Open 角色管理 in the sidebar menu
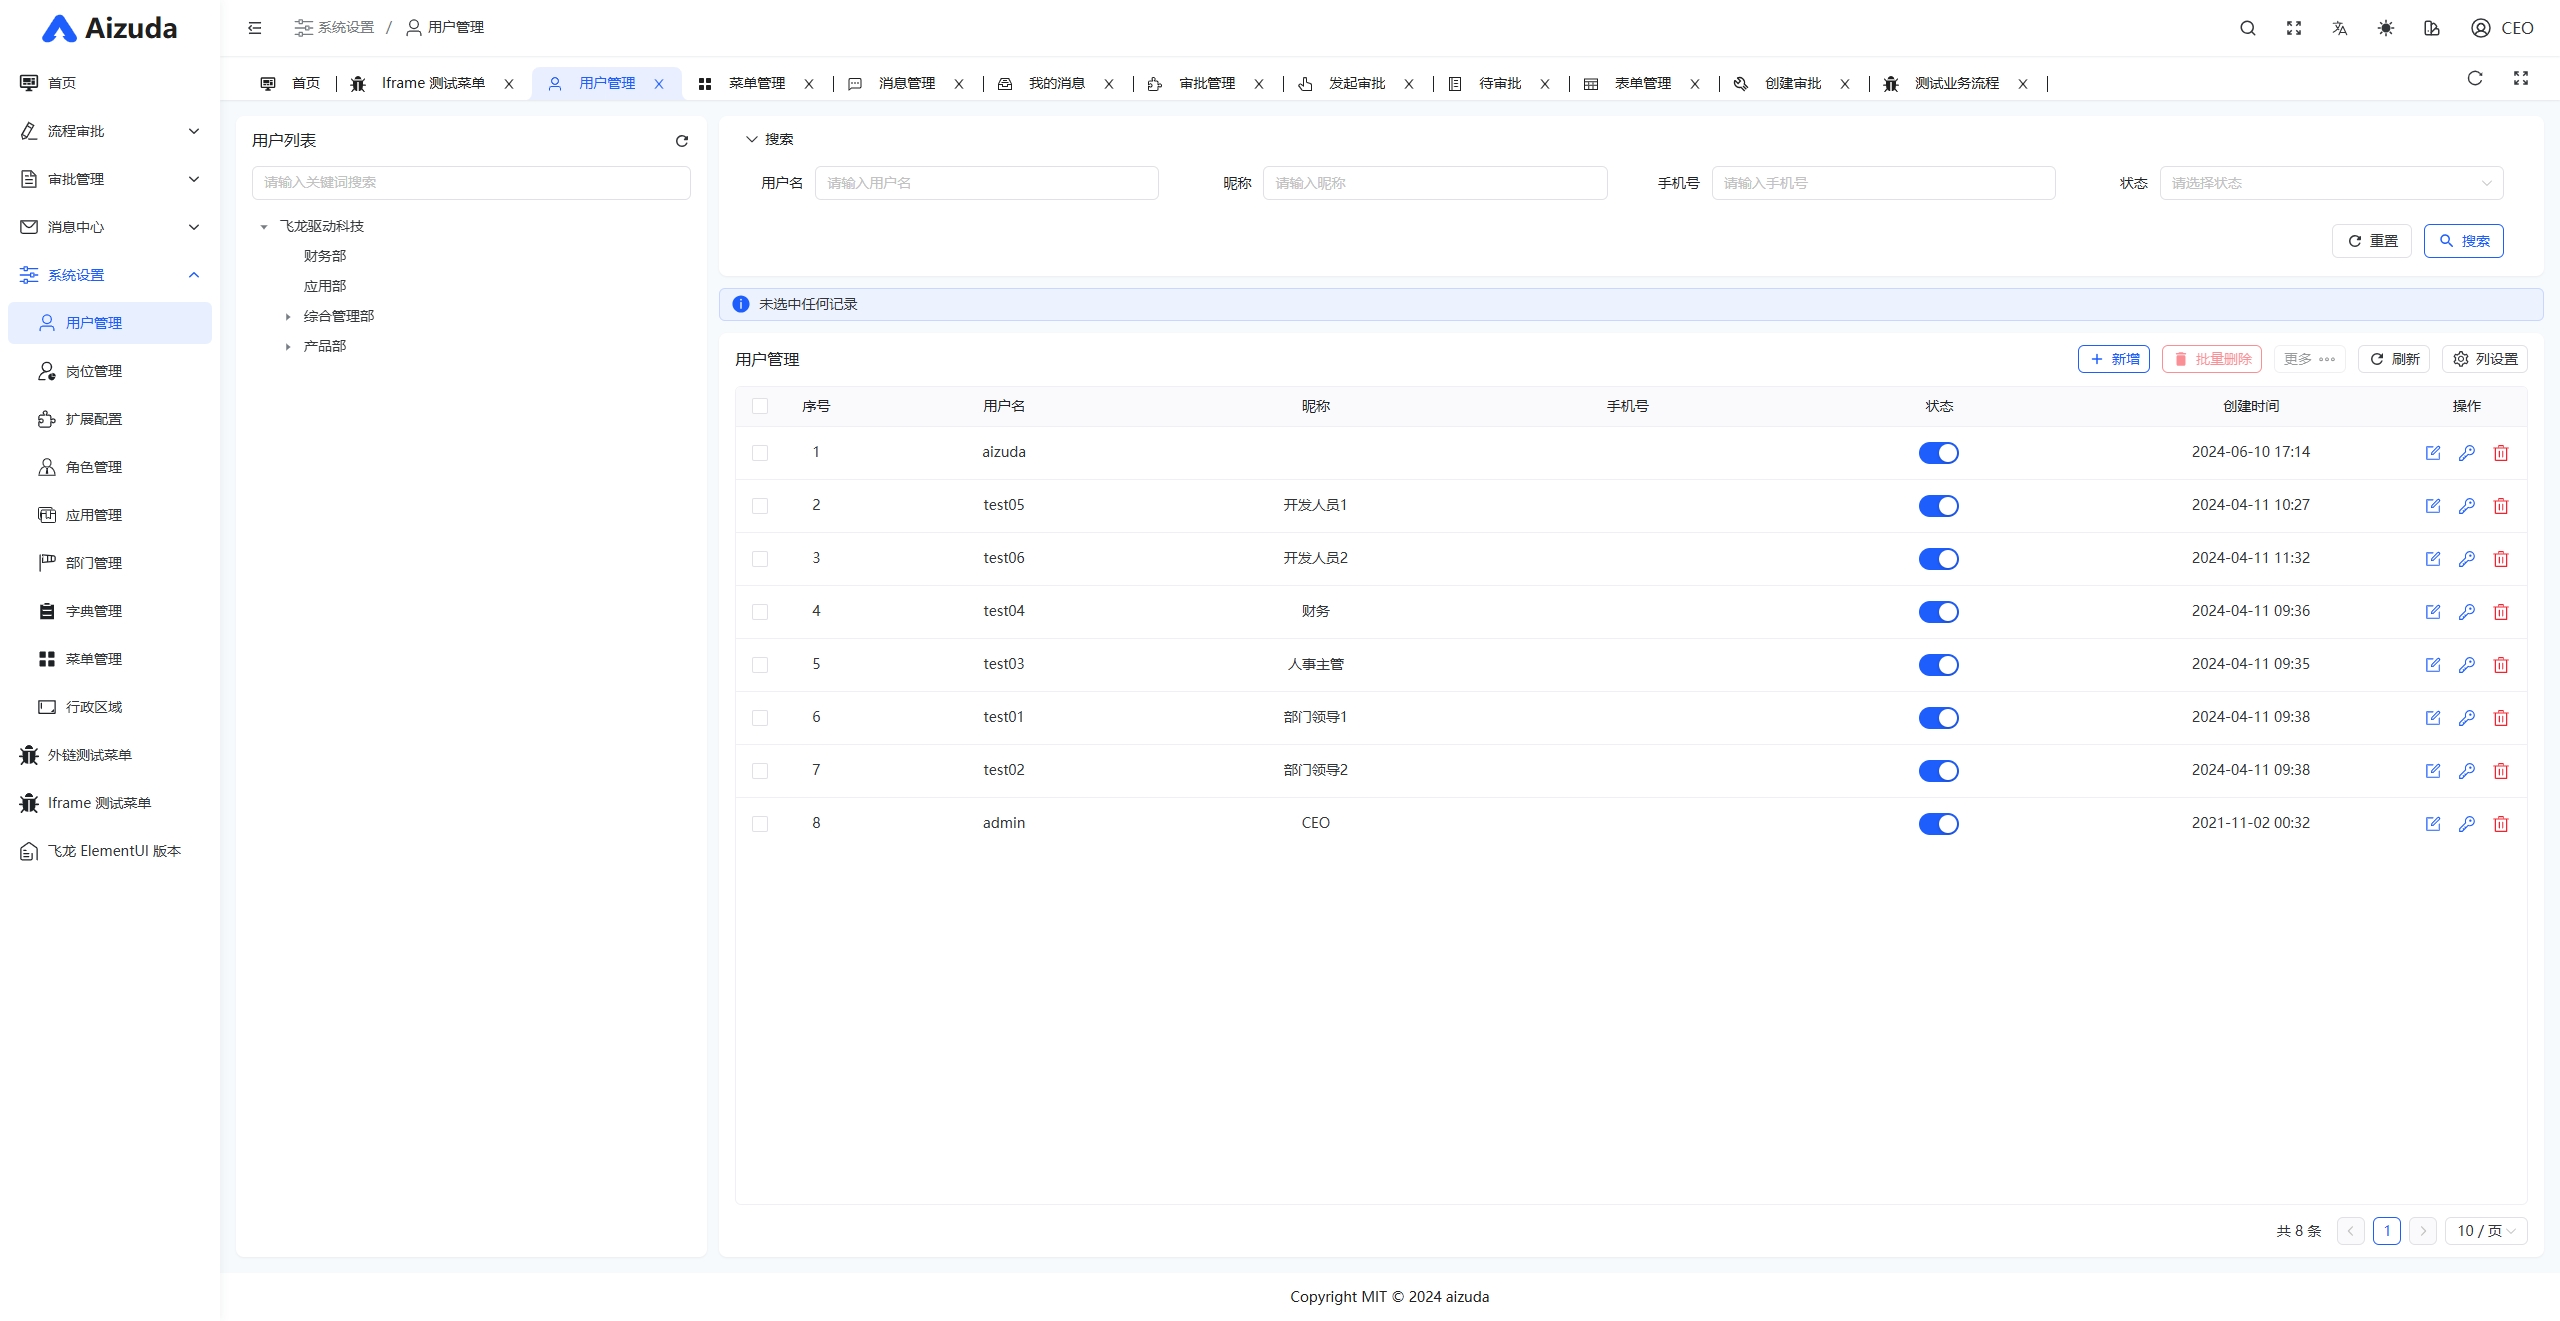Screen dimensions: 2560x1321 [94, 467]
